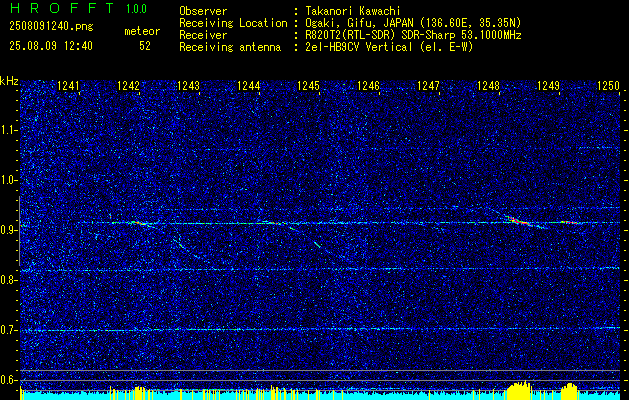The width and height of the screenshot is (629, 400).
Task: Click the 1250 time marker
Action: coord(608,86)
